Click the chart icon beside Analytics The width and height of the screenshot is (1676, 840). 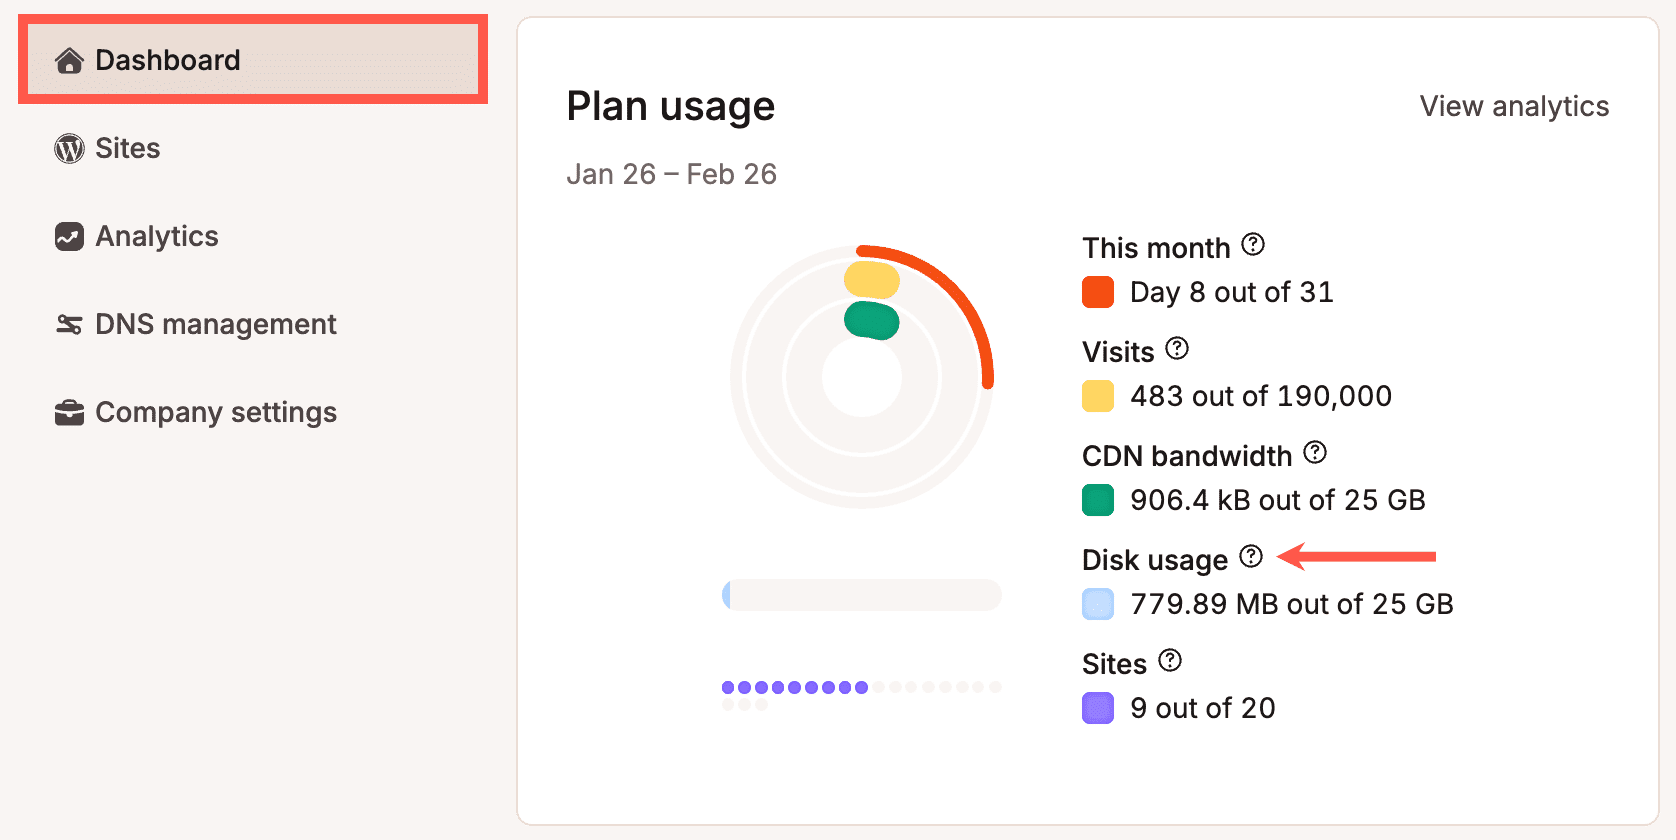coord(68,236)
